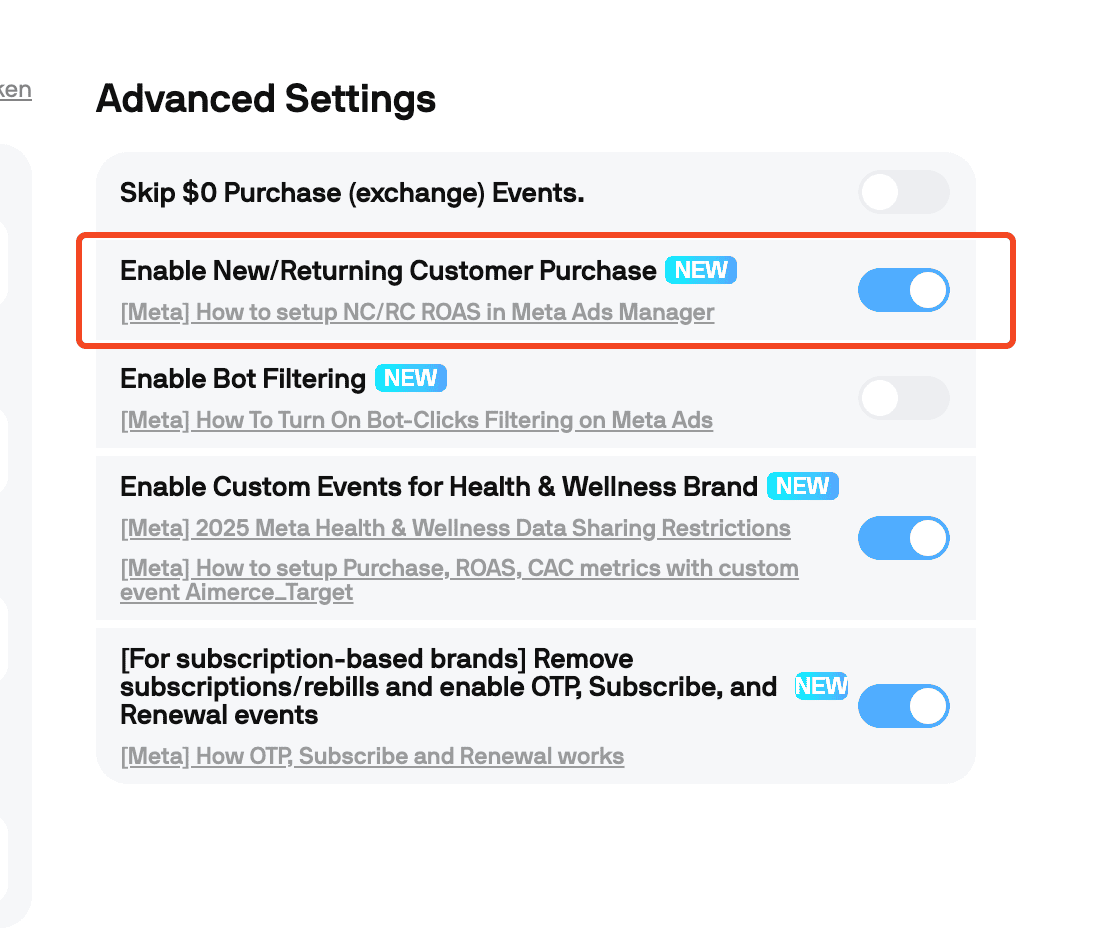Disable subscription-based brands OTP/Renewal toggle
Screen dimensions: 1108x932
point(903,706)
